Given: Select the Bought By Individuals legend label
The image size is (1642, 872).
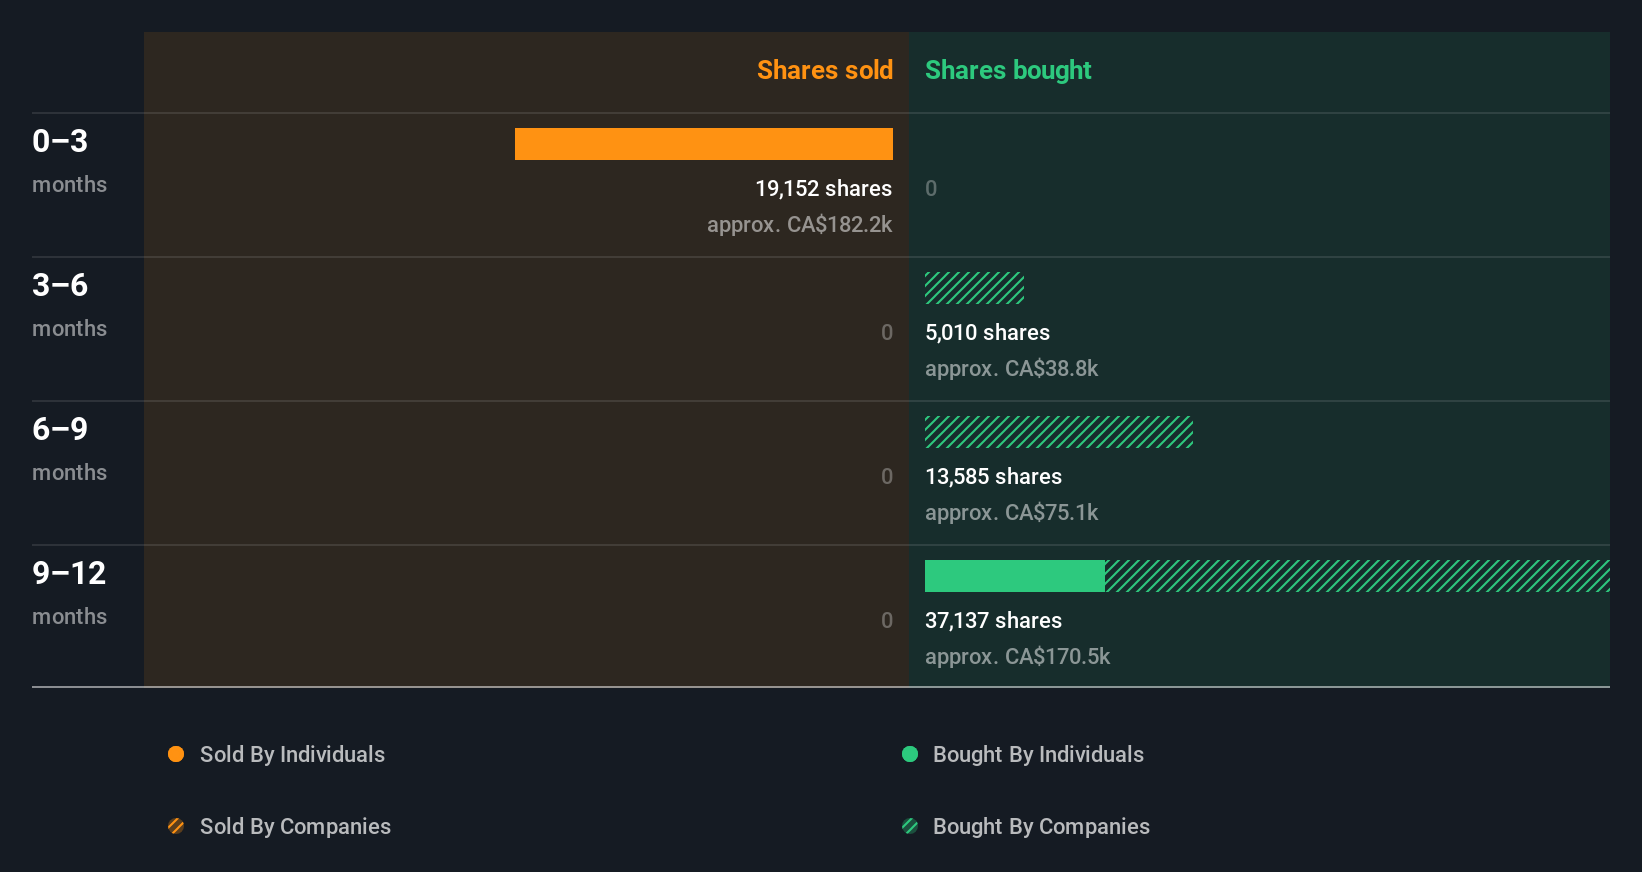Looking at the screenshot, I should [x=1038, y=754].
